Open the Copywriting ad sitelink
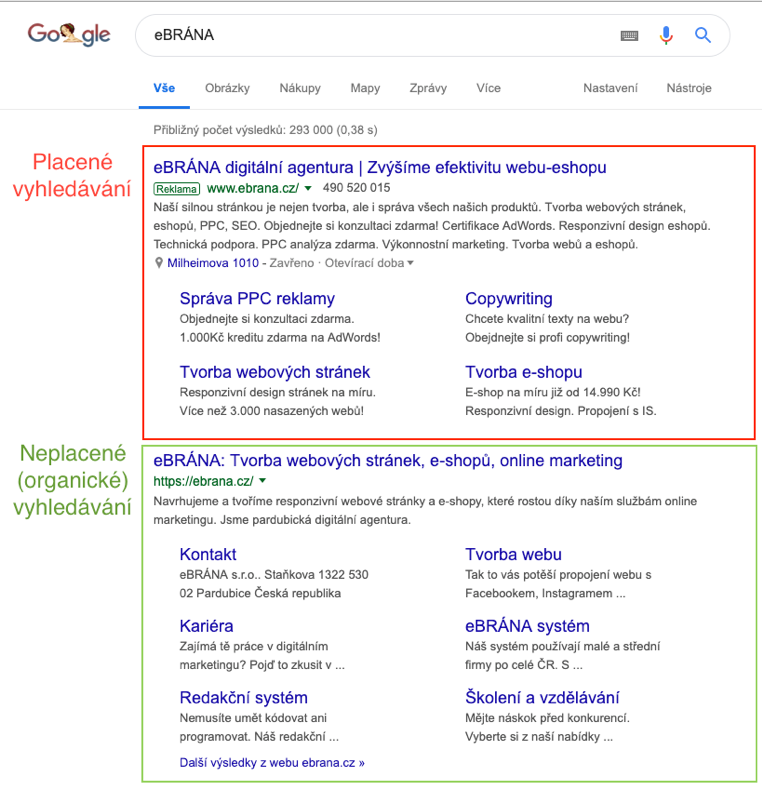Viewport: 762px width, 789px height. click(x=508, y=298)
